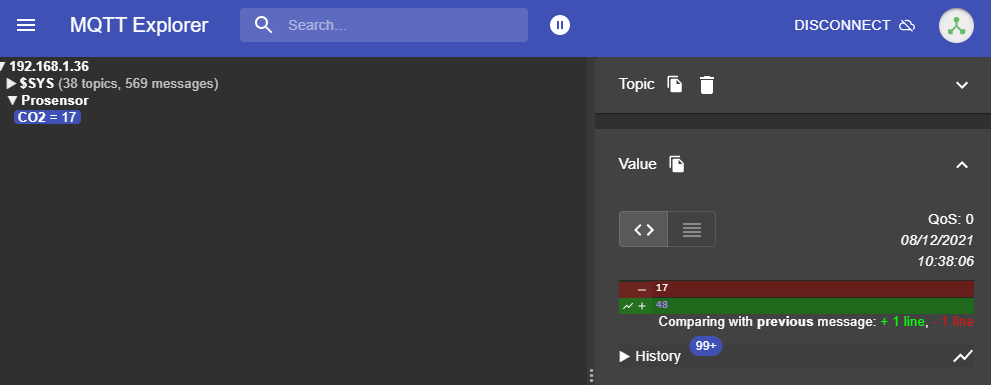Pause incoming message updates
This screenshot has width=991, height=385.
560,25
